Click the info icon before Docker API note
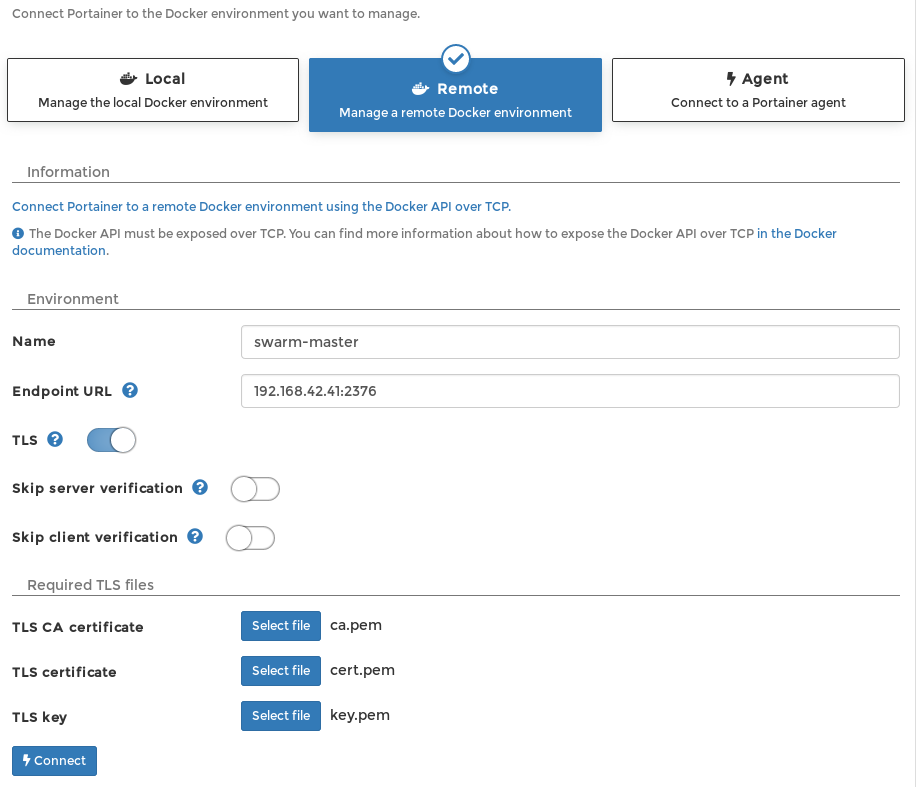The image size is (916, 787). click(x=18, y=234)
